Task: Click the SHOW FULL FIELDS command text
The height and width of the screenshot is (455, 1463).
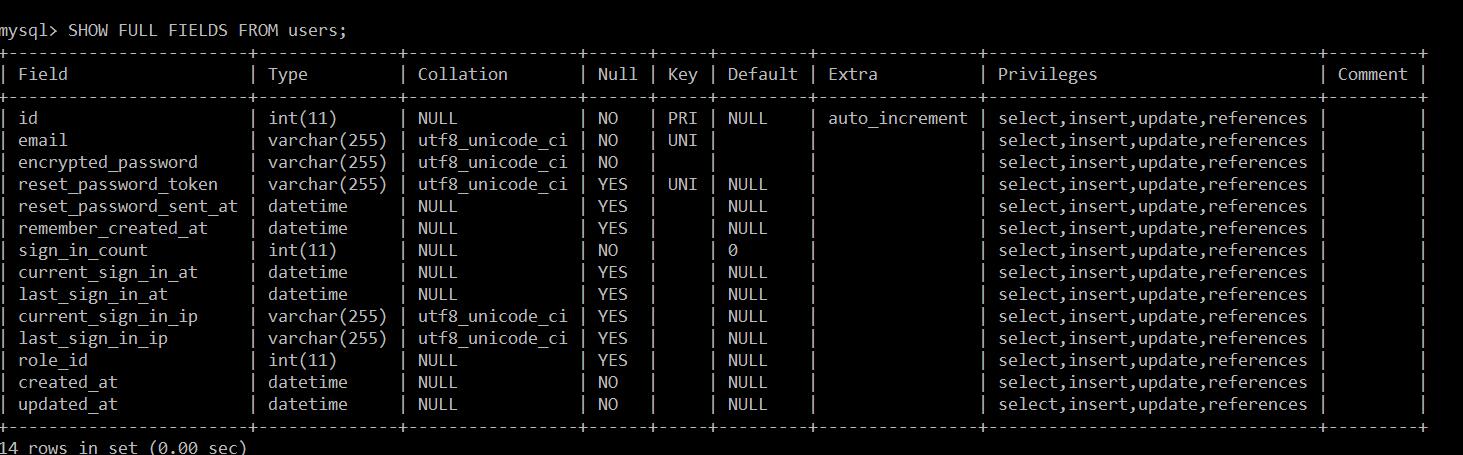Action: tap(207, 30)
